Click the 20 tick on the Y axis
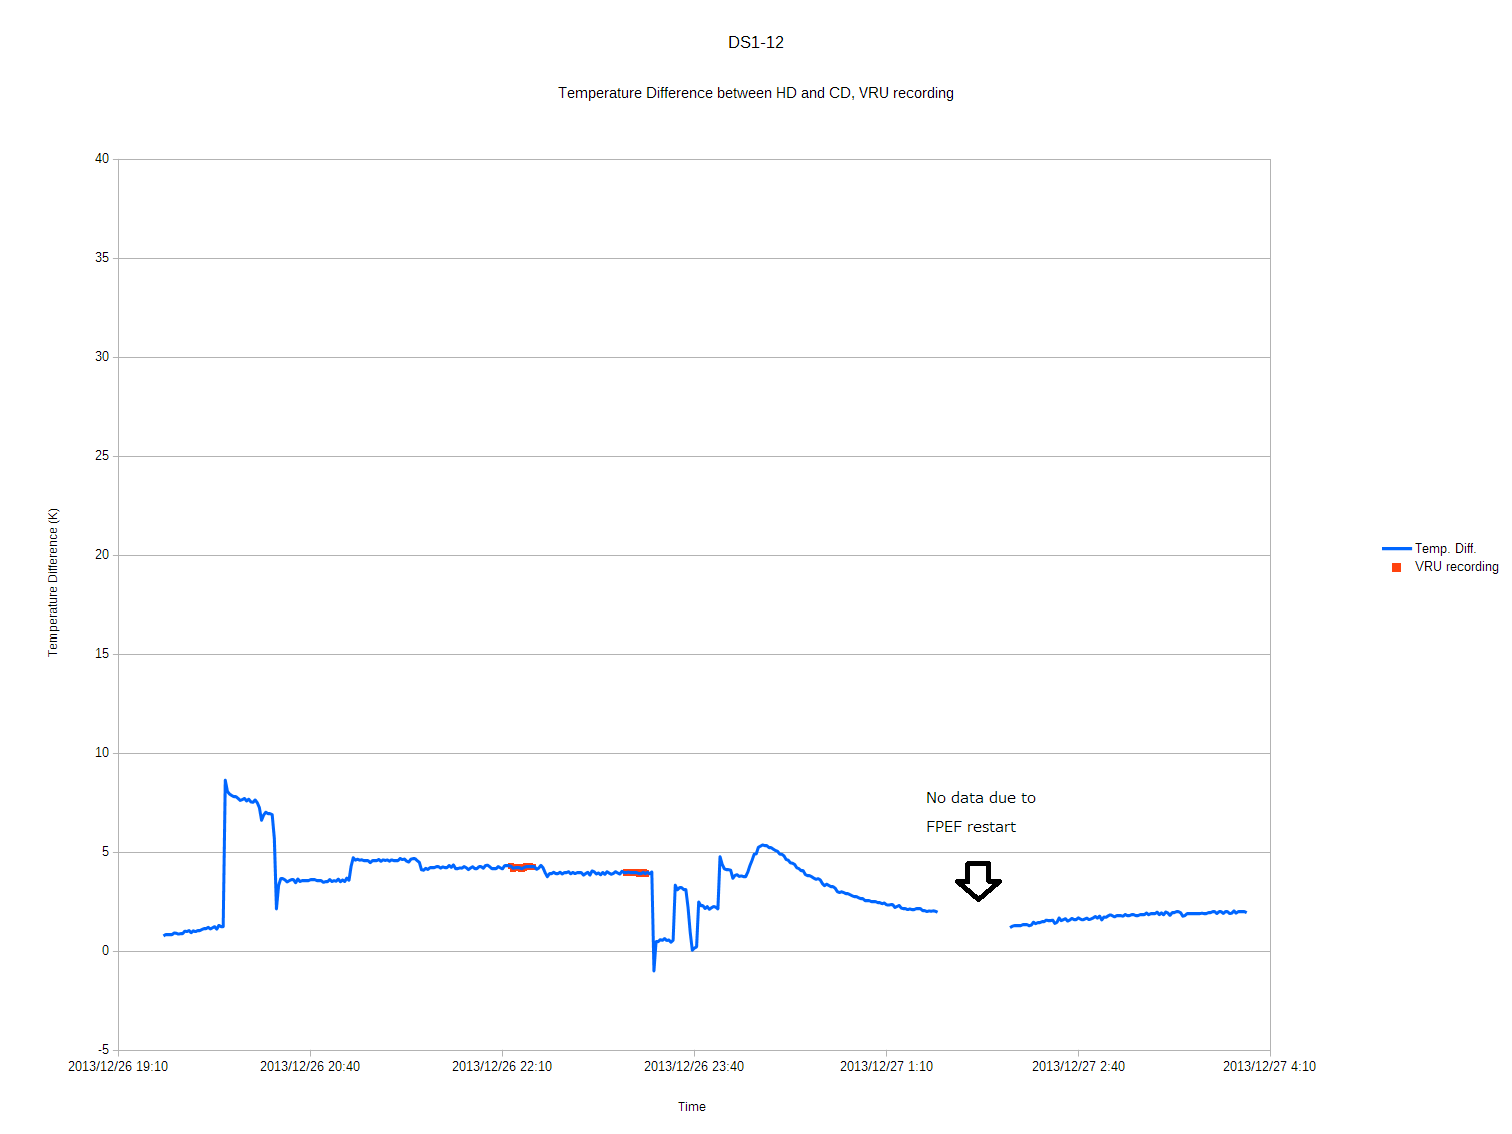Image resolution: width=1512 pixels, height=1134 pixels. (102, 555)
